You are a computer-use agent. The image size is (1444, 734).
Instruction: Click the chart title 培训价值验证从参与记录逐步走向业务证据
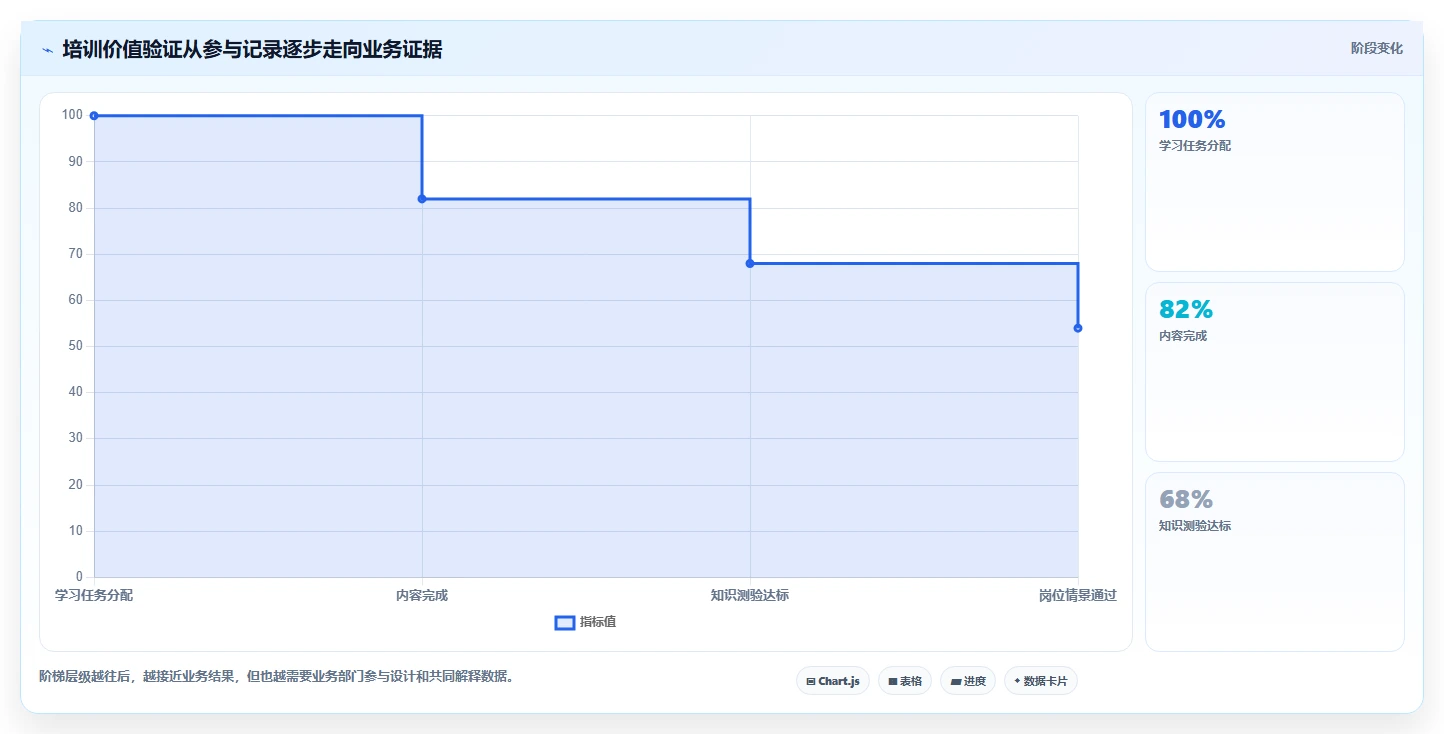click(x=252, y=50)
